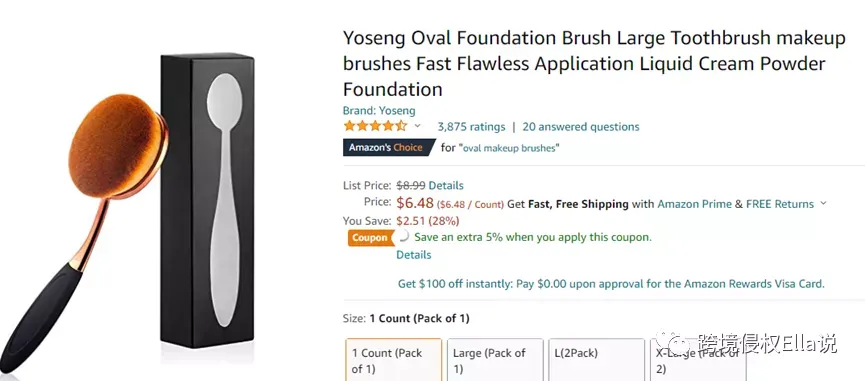
Task: Open the 20 answered questions link
Action: (x=581, y=127)
